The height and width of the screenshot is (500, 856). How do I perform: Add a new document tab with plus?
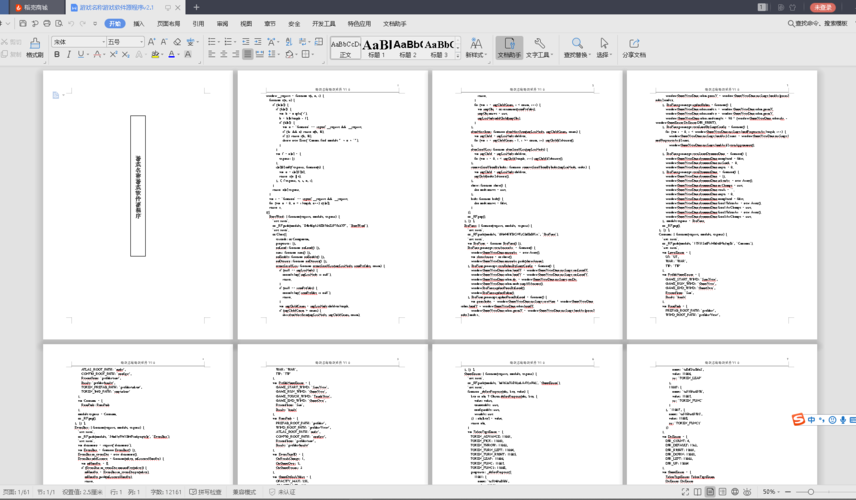[x=196, y=7]
